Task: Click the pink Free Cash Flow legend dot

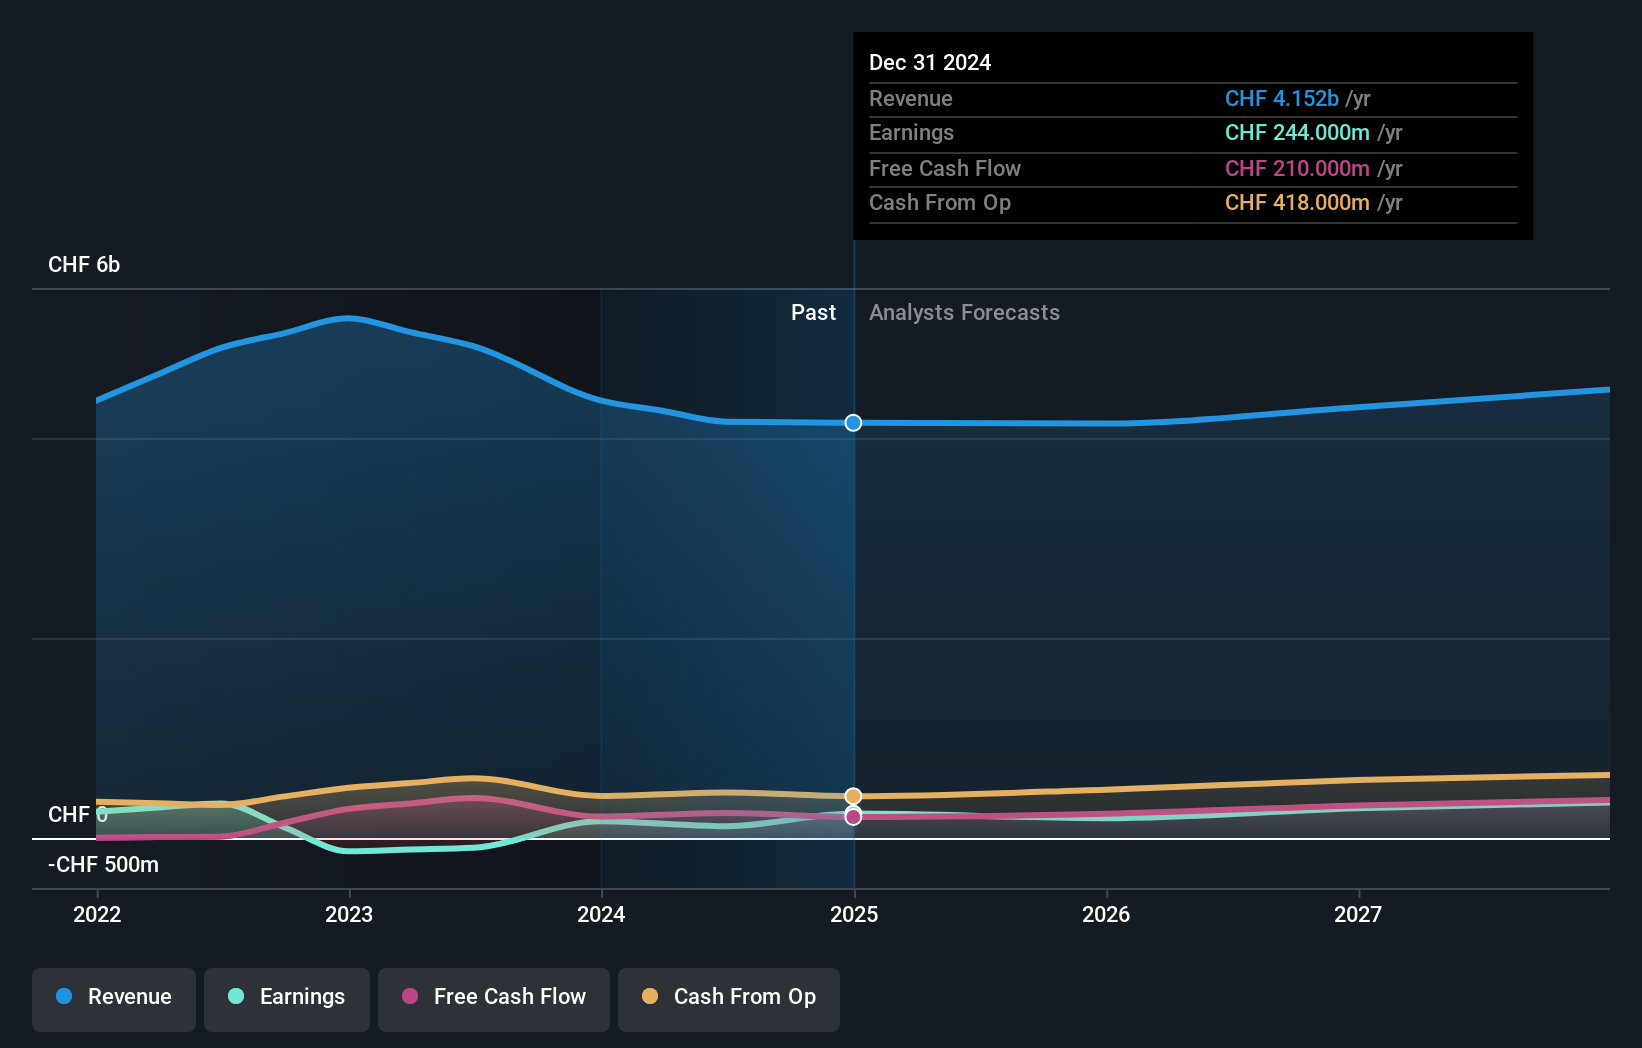Action: [x=410, y=996]
